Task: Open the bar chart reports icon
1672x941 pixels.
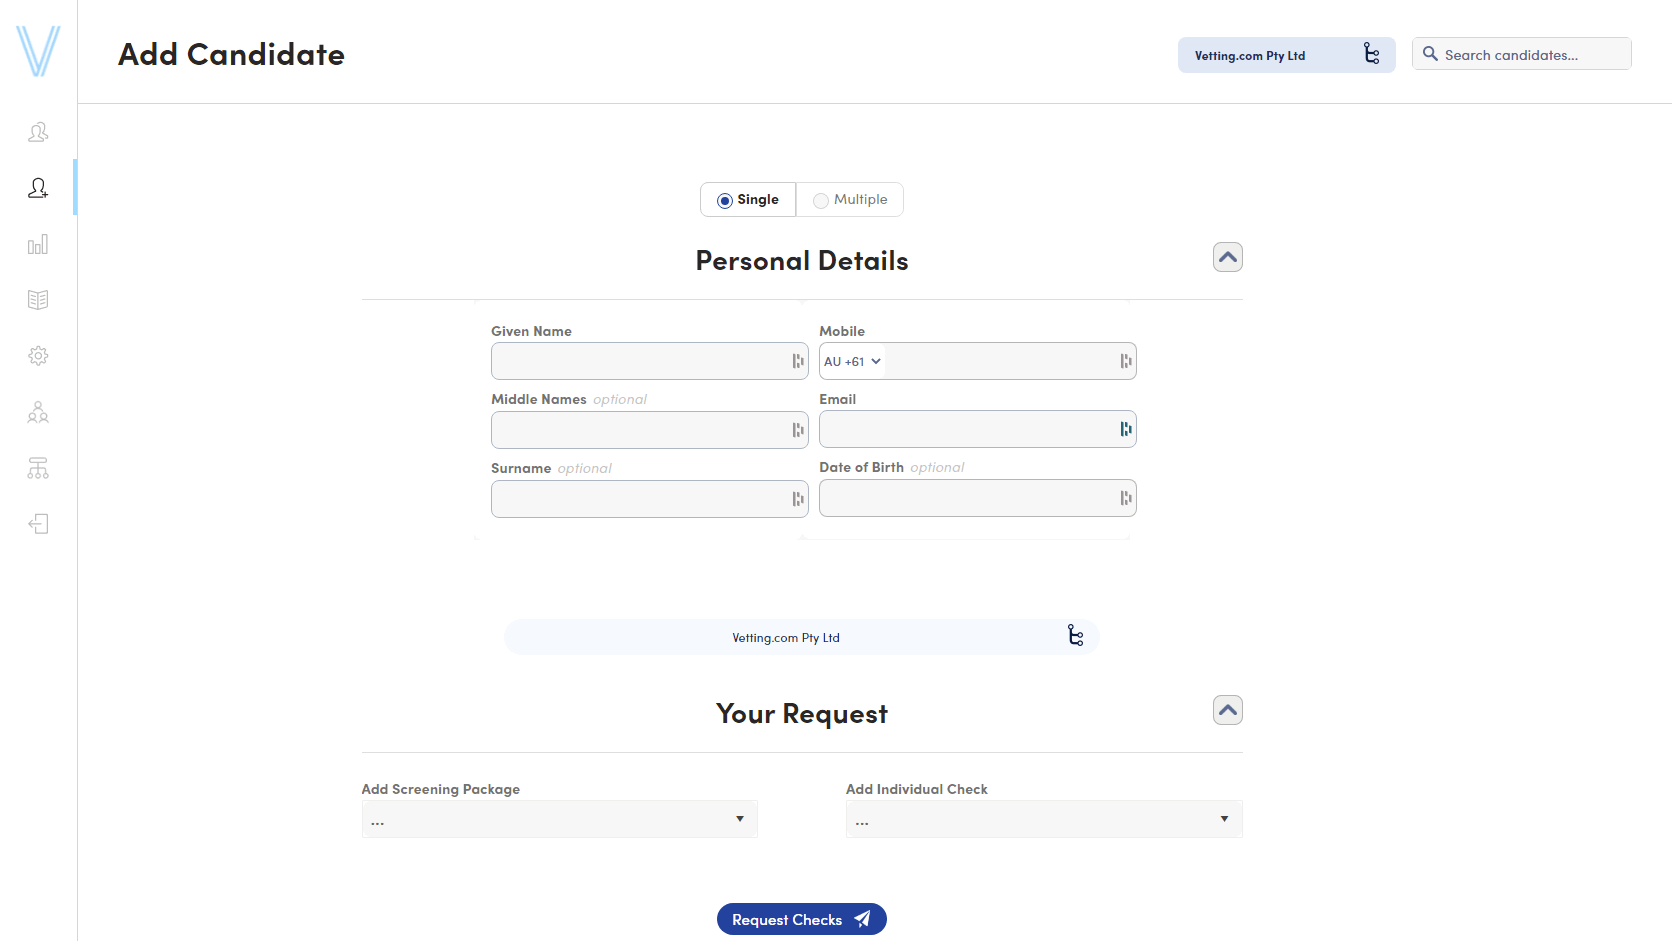Action: pos(38,245)
